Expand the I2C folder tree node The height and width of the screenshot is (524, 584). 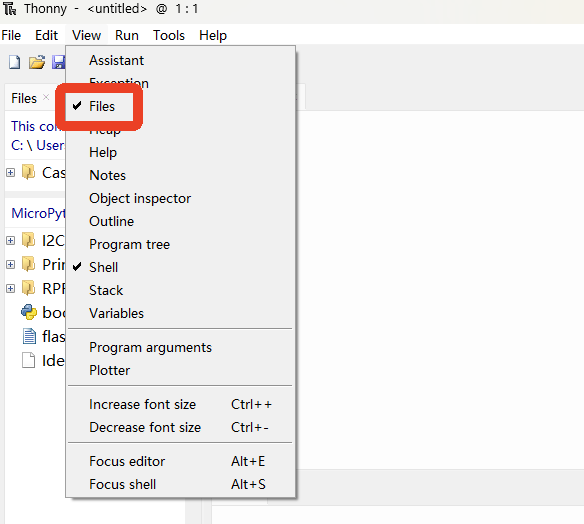[10, 241]
